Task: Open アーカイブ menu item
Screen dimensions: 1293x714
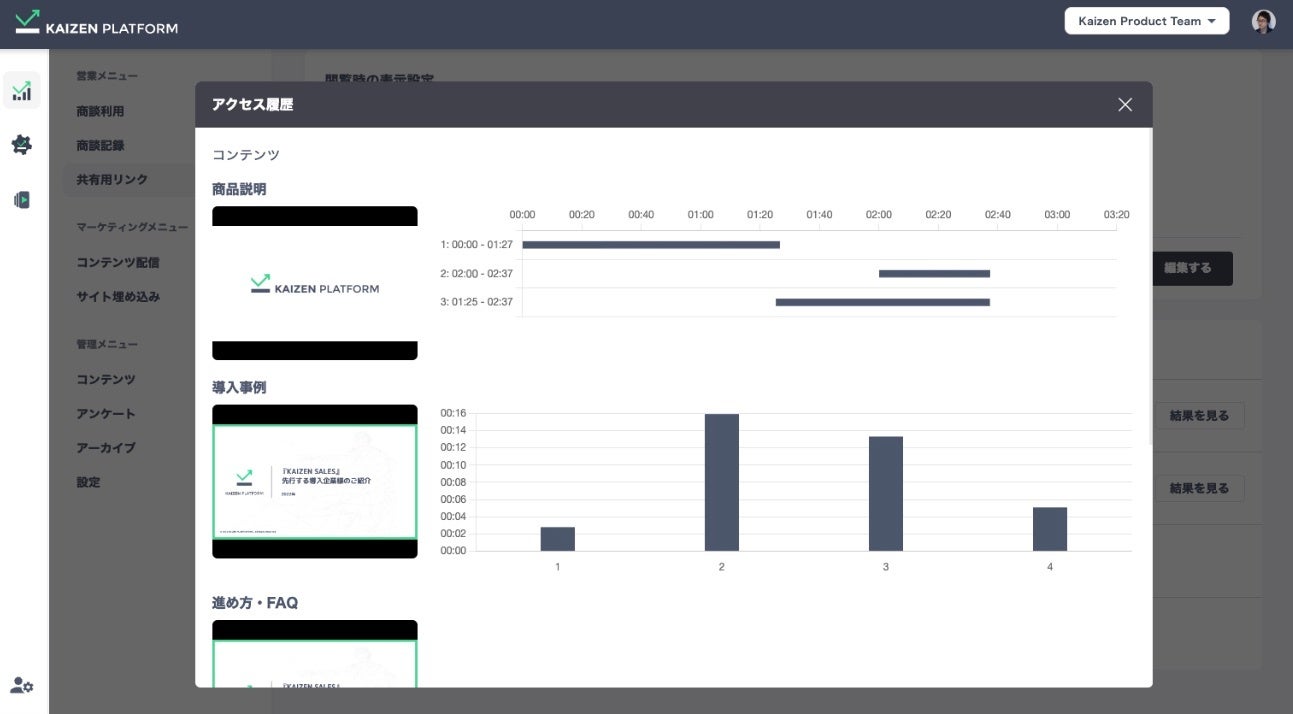Action: (106, 448)
